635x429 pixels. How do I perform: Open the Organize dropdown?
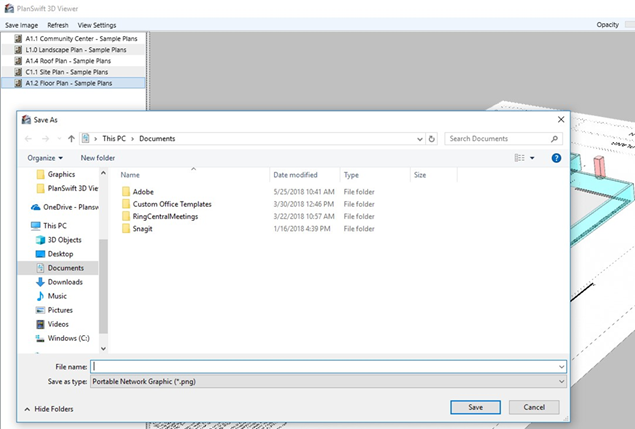45,158
